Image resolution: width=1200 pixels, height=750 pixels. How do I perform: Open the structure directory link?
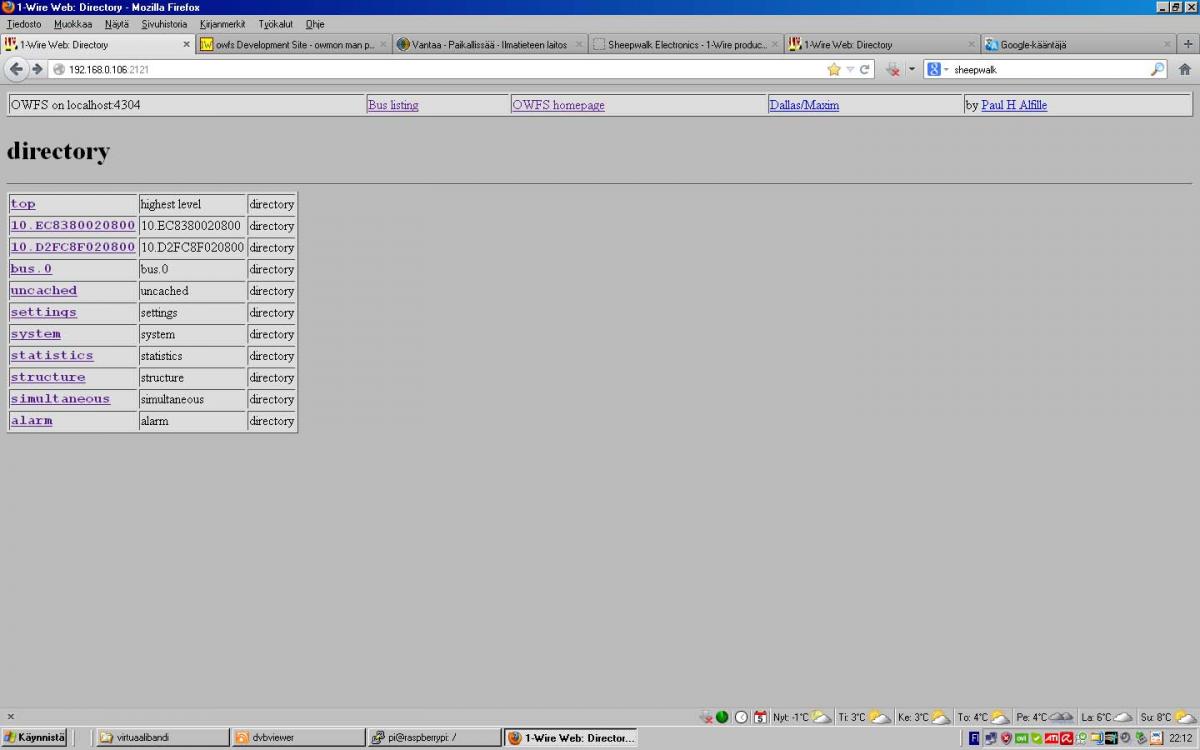pos(48,377)
